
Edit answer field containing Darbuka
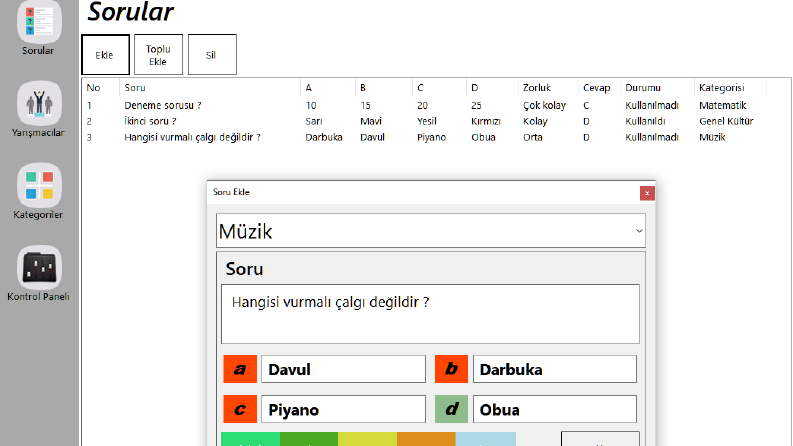point(554,369)
